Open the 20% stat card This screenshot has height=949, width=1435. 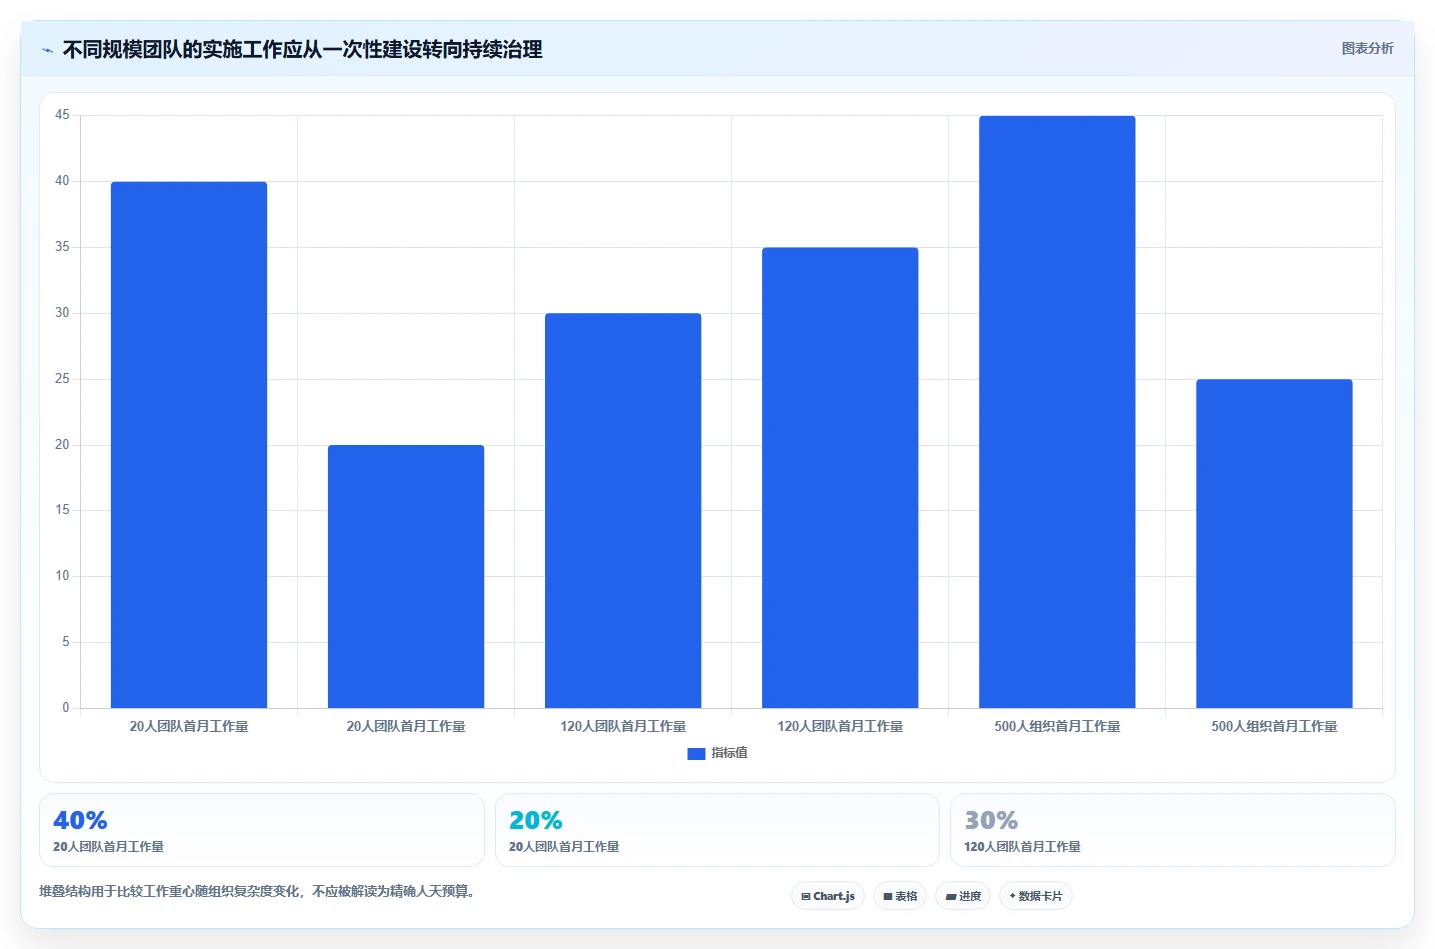tap(717, 830)
